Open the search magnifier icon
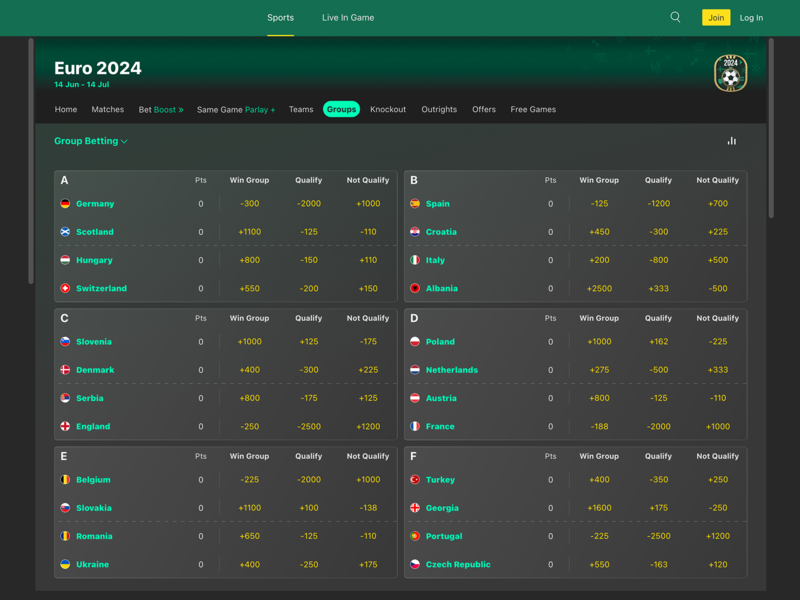The width and height of the screenshot is (800, 600). tap(675, 17)
